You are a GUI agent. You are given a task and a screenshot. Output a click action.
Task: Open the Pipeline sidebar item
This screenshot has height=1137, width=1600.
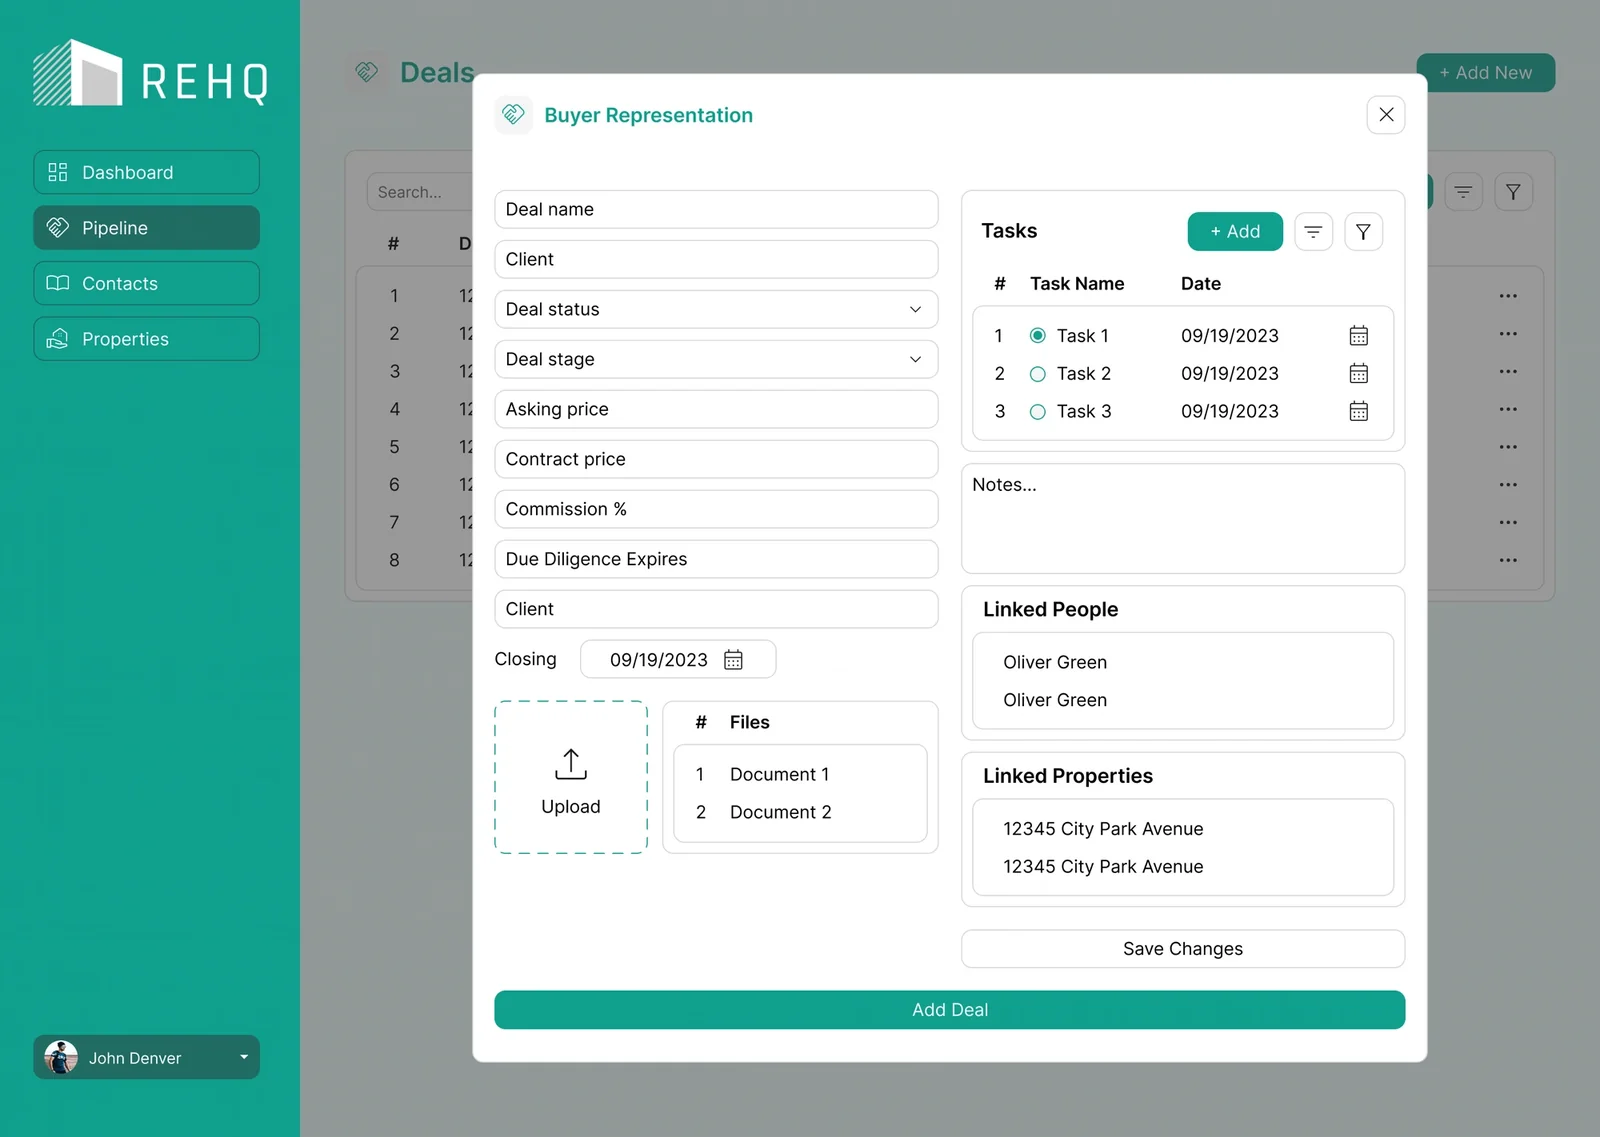pyautogui.click(x=146, y=227)
